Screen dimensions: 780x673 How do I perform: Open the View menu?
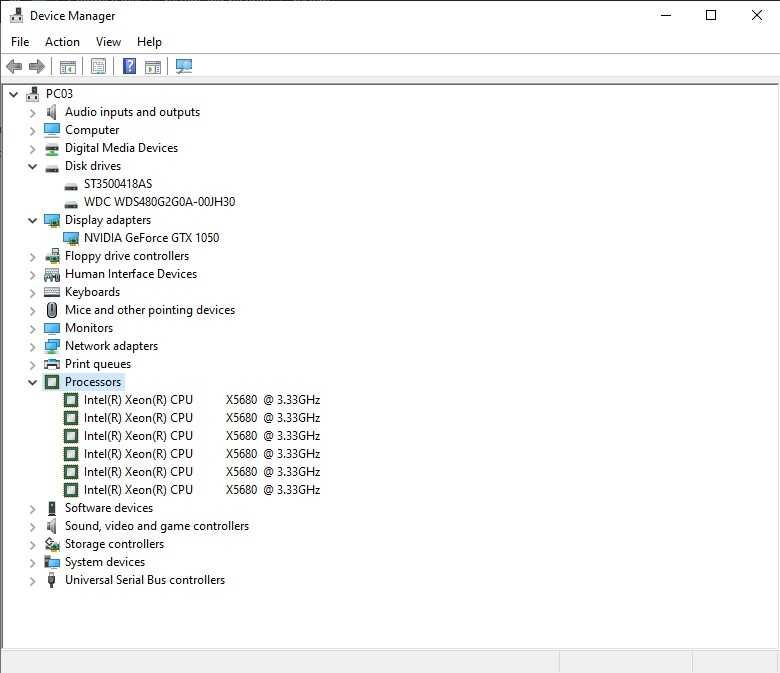coord(108,42)
